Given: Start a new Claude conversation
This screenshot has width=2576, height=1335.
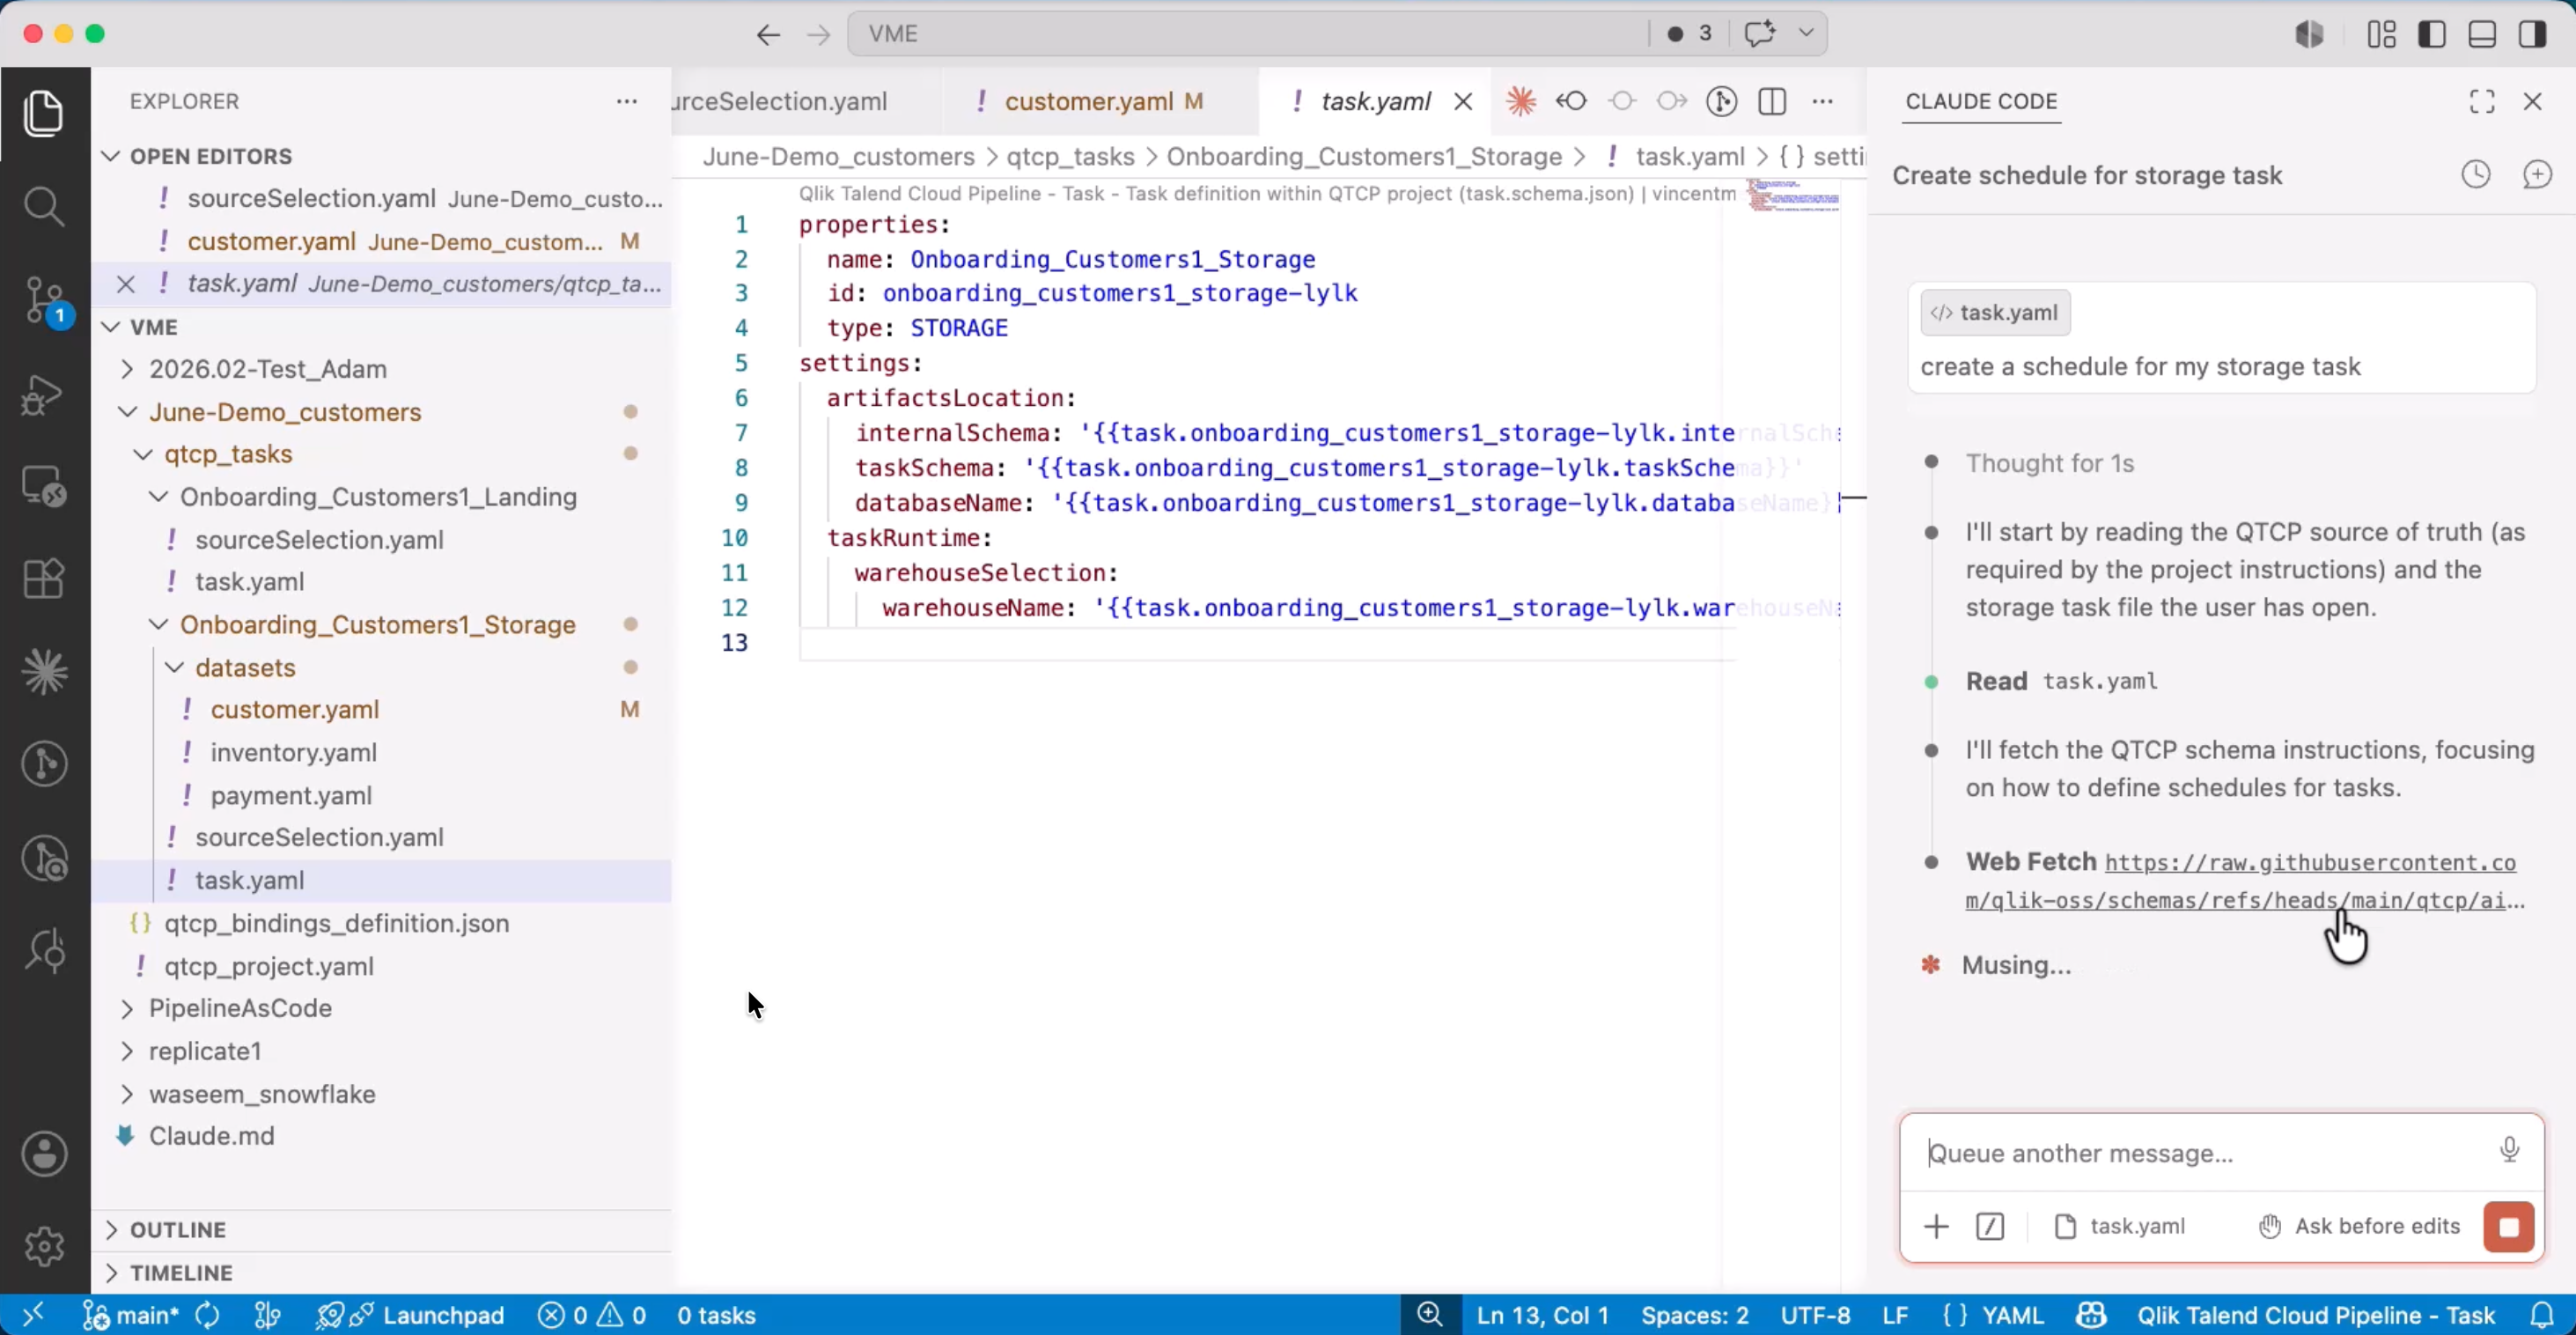Looking at the screenshot, I should tap(2538, 175).
